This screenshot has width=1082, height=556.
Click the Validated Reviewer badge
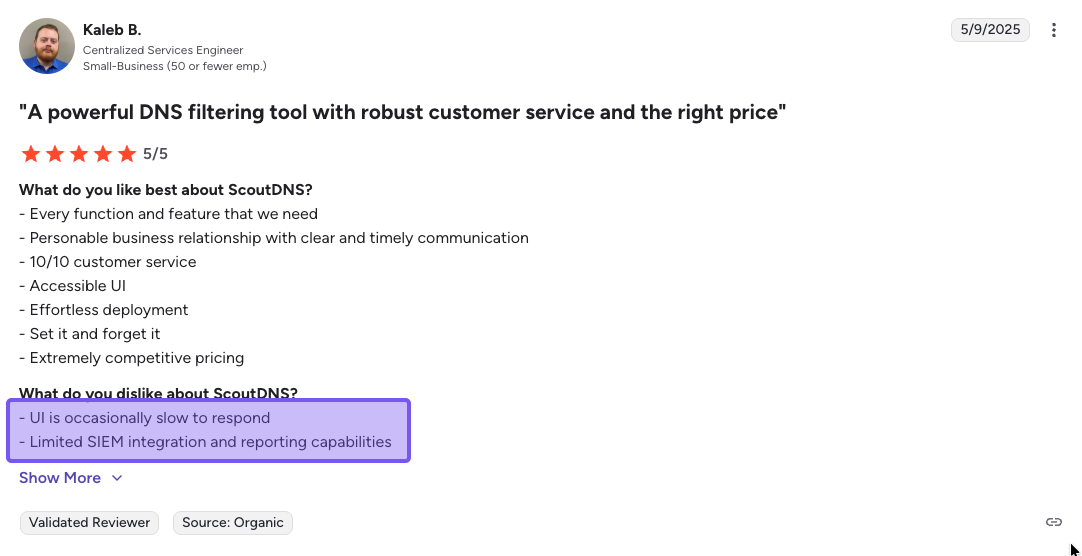point(89,522)
